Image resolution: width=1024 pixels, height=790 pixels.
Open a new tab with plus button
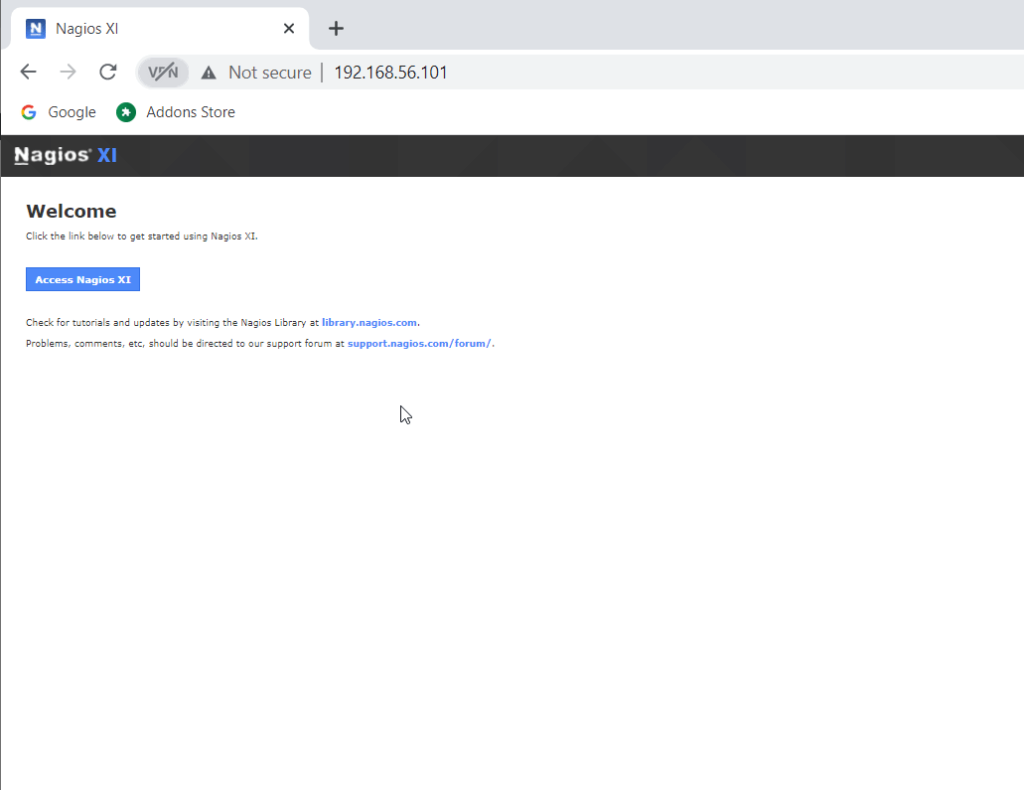[x=336, y=29]
